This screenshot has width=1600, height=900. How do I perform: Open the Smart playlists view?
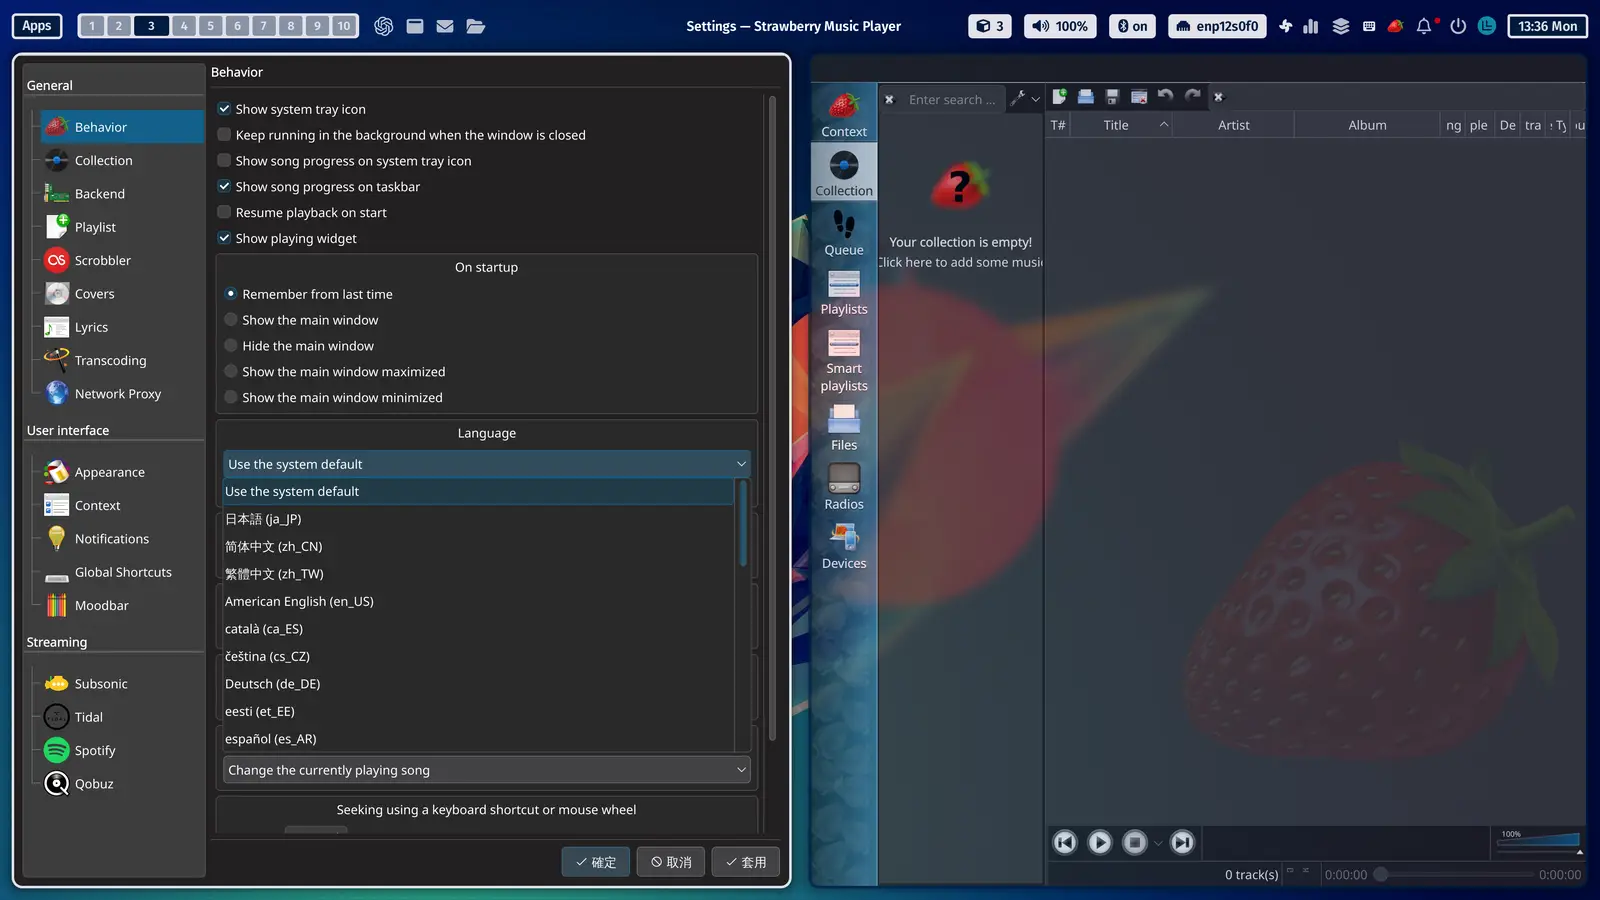[844, 360]
